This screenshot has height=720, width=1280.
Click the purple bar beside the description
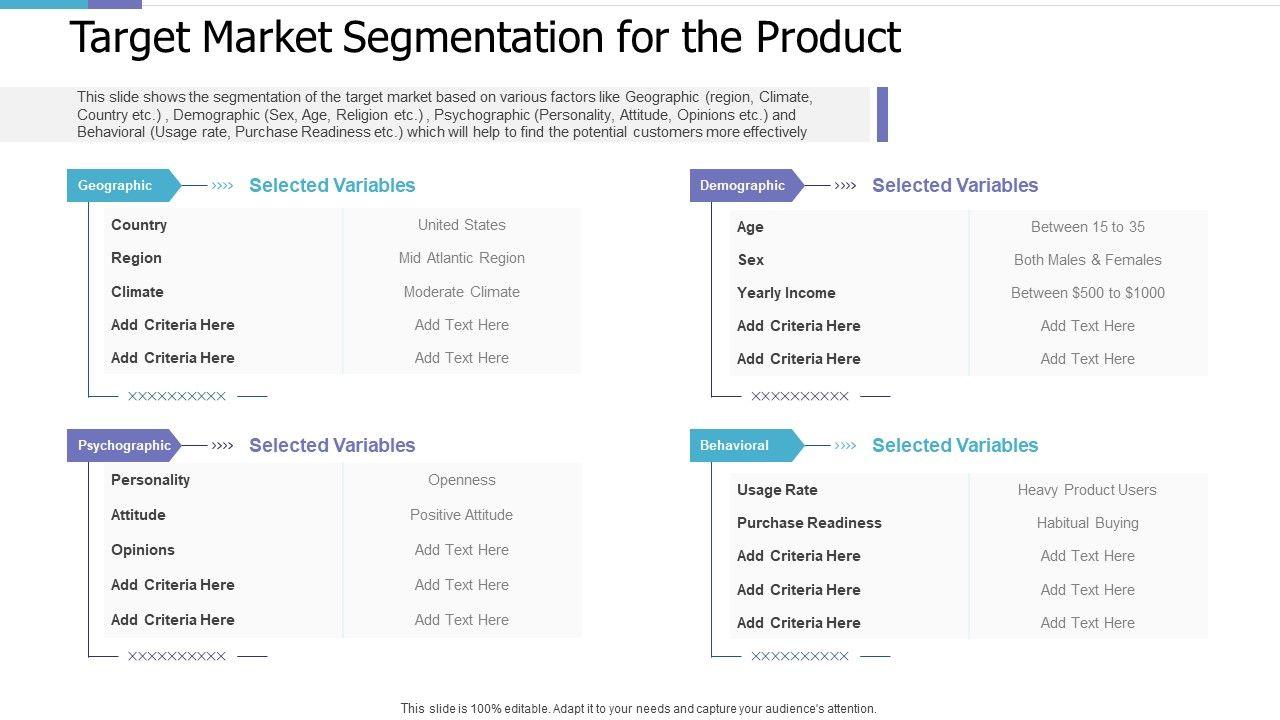tap(882, 114)
